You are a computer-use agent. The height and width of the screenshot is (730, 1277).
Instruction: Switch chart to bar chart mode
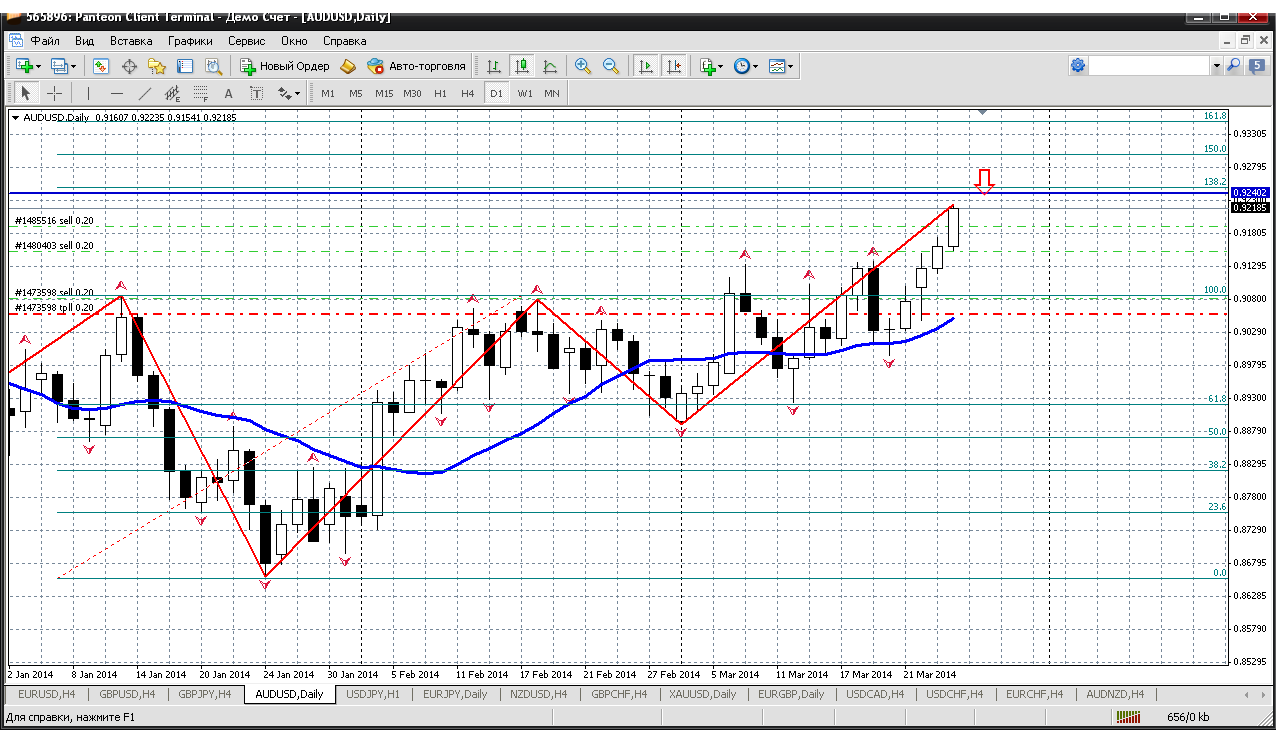pos(494,66)
